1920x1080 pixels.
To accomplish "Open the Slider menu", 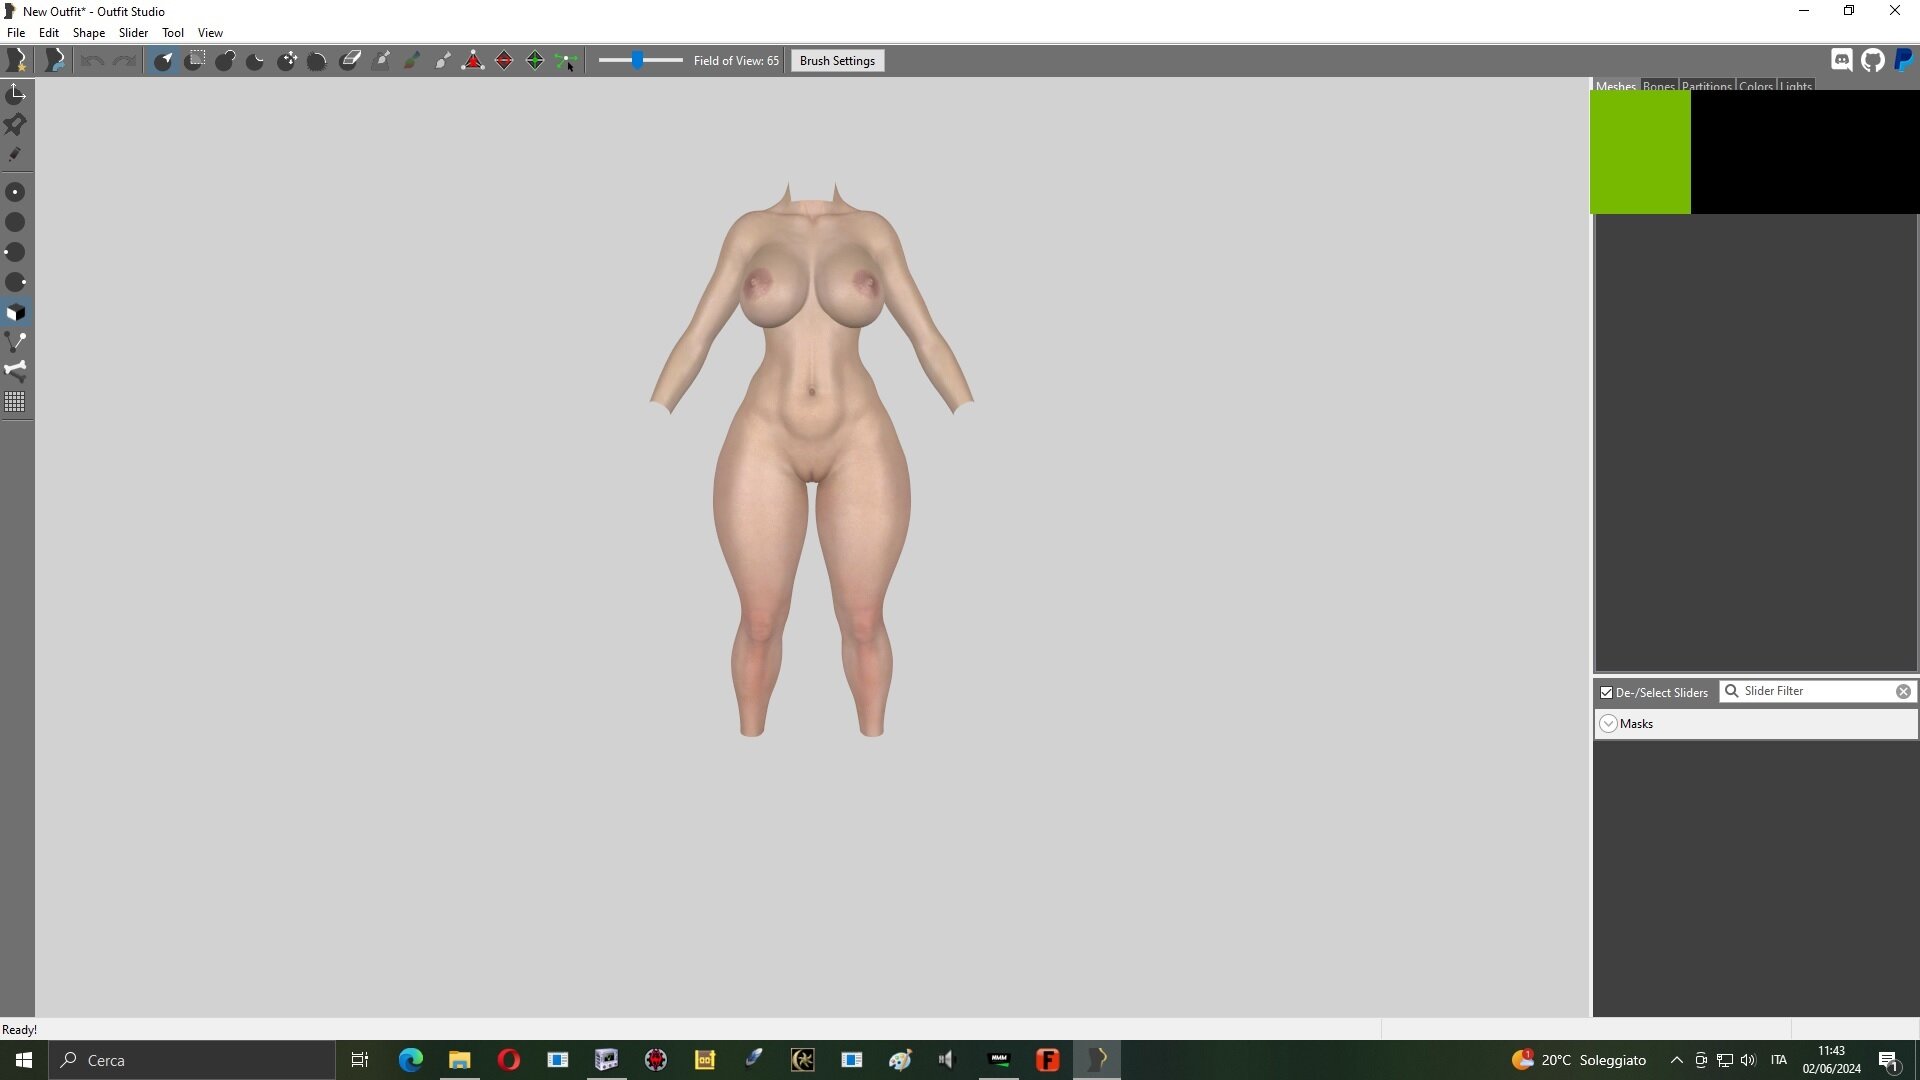I will point(133,32).
